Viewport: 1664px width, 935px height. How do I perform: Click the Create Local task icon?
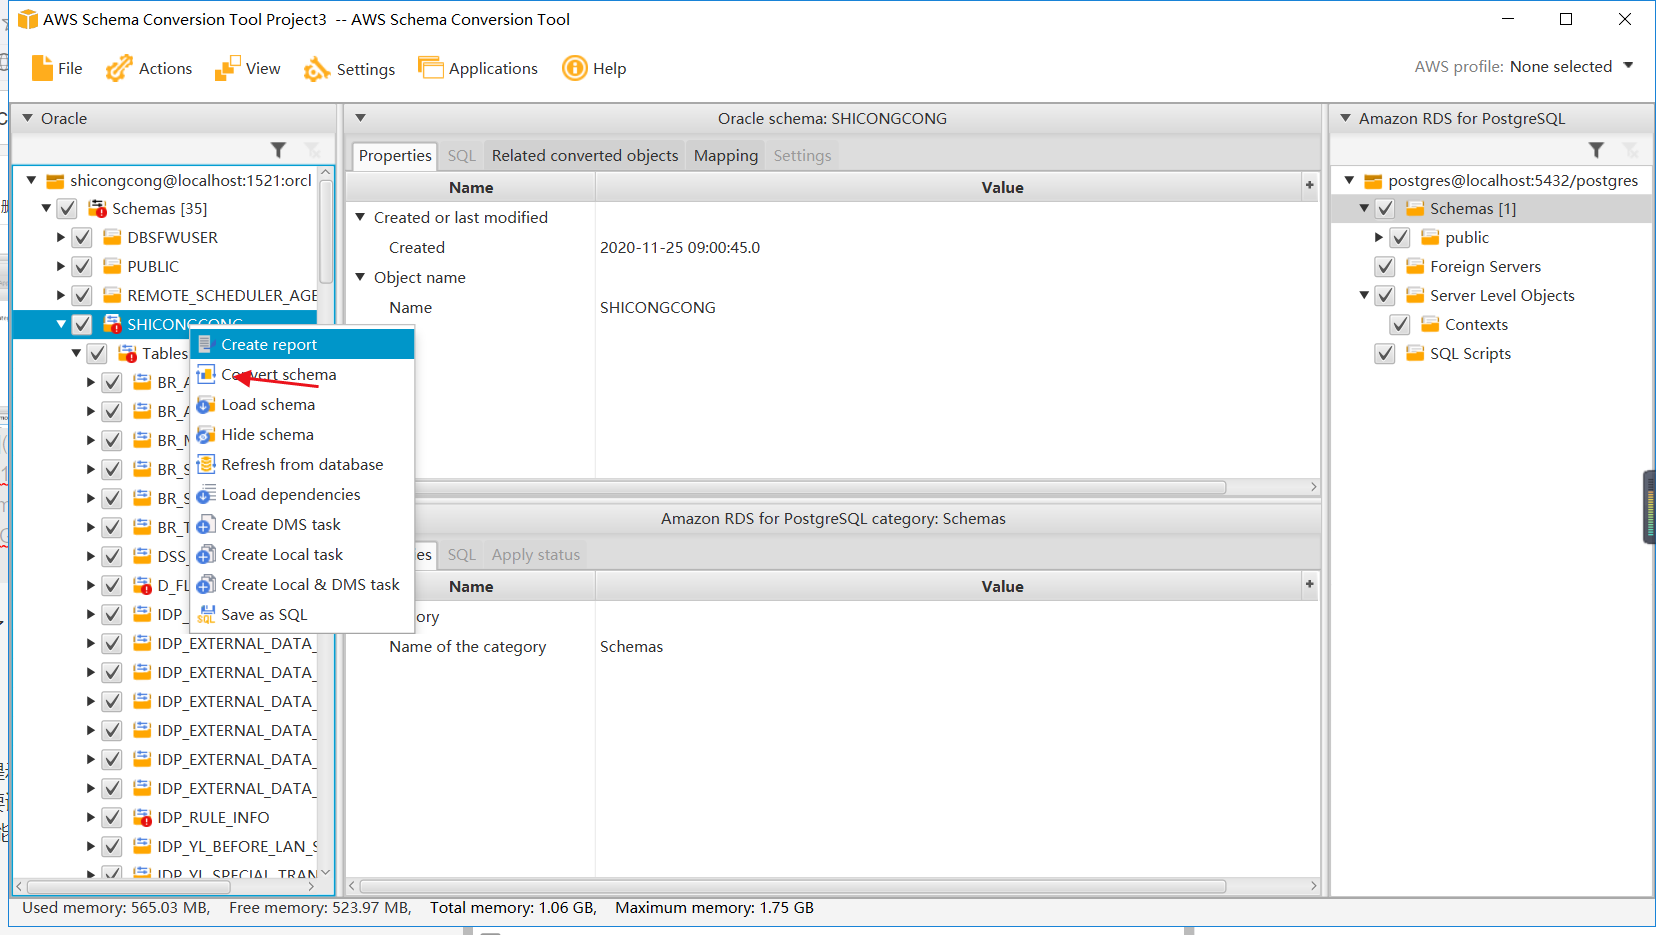click(x=205, y=554)
